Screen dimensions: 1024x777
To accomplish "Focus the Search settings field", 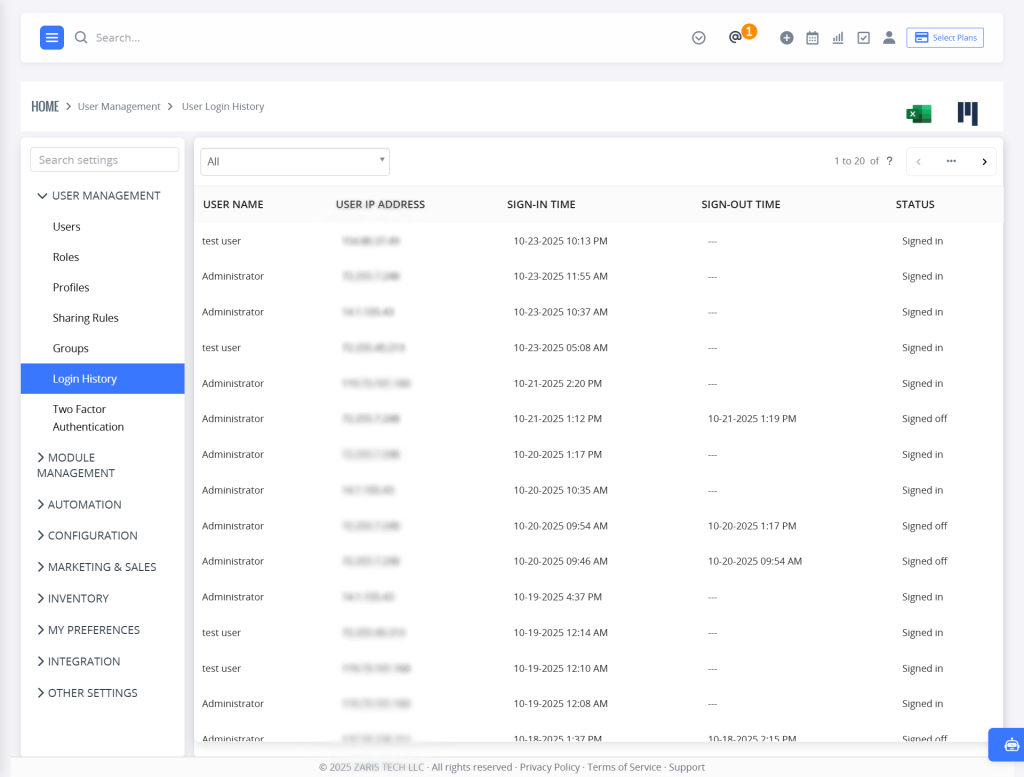I will 104,160.
